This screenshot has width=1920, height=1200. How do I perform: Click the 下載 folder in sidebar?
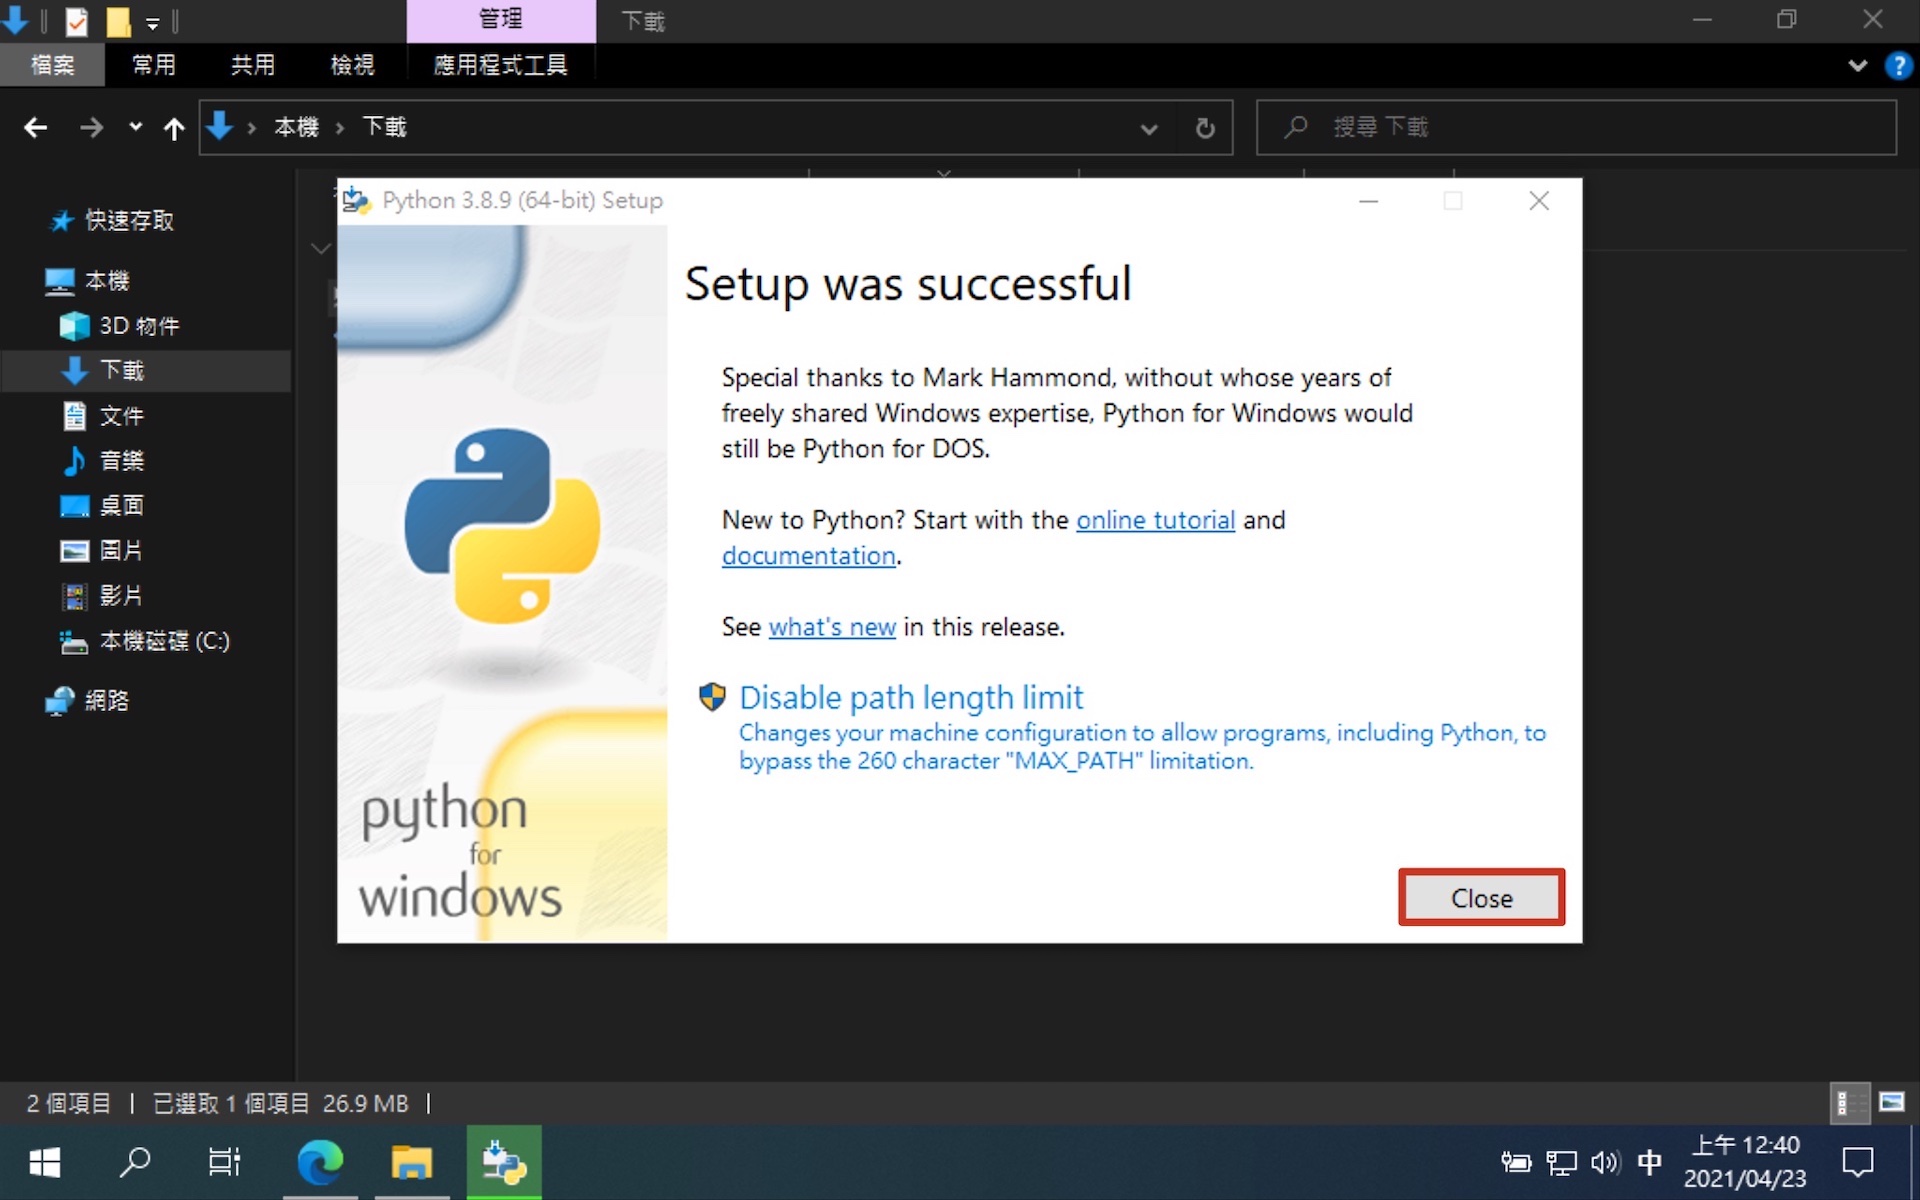pyautogui.click(x=122, y=369)
